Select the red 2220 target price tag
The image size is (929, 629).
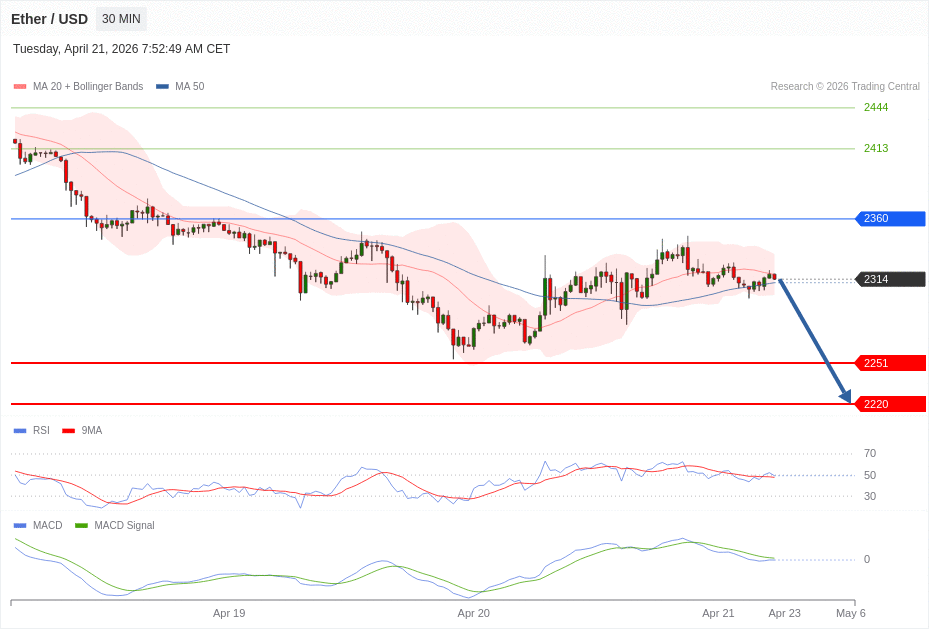(x=890, y=404)
